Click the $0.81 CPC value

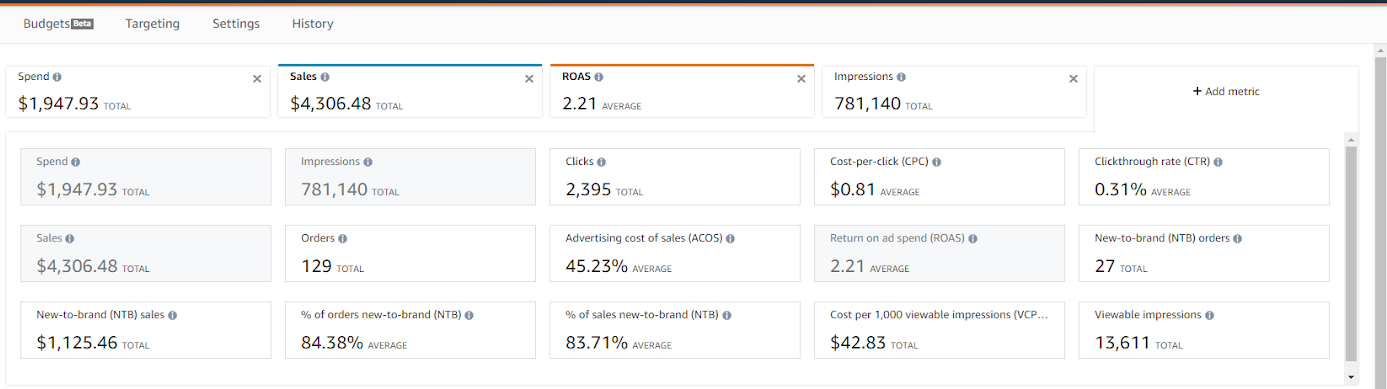pos(853,190)
